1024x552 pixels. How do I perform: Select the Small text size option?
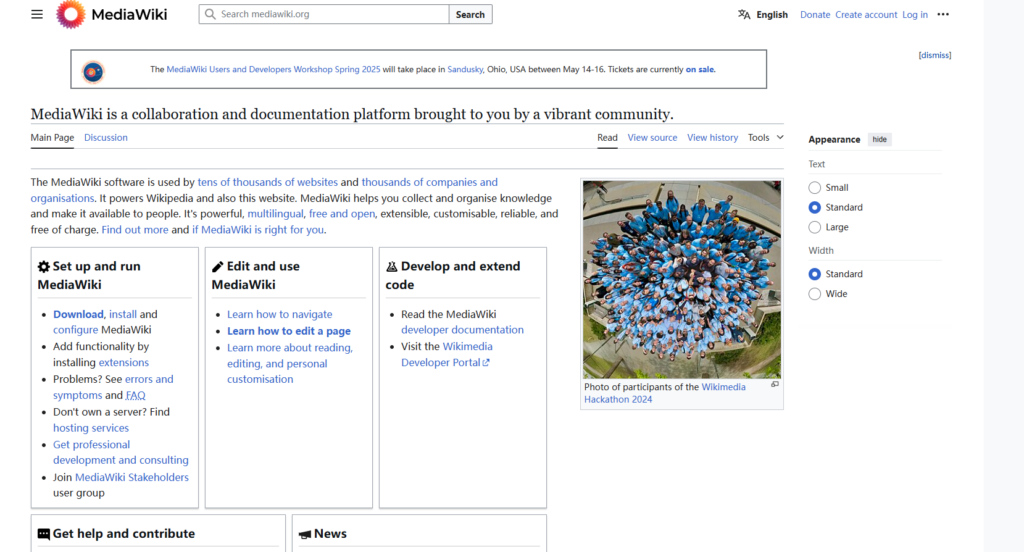815,188
